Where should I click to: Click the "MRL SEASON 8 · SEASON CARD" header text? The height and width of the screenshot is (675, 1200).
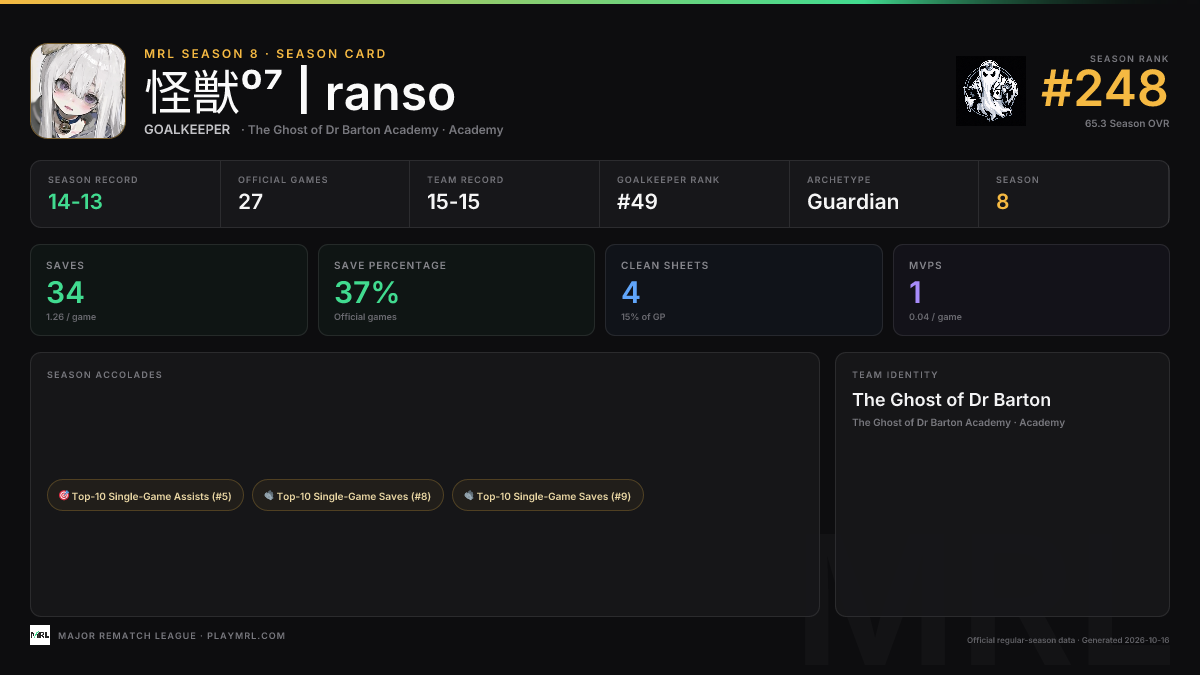[265, 54]
